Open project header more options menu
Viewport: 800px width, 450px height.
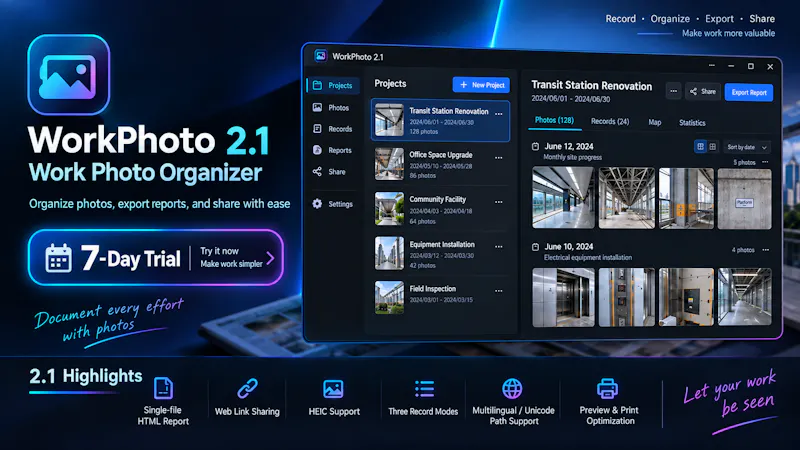673,92
